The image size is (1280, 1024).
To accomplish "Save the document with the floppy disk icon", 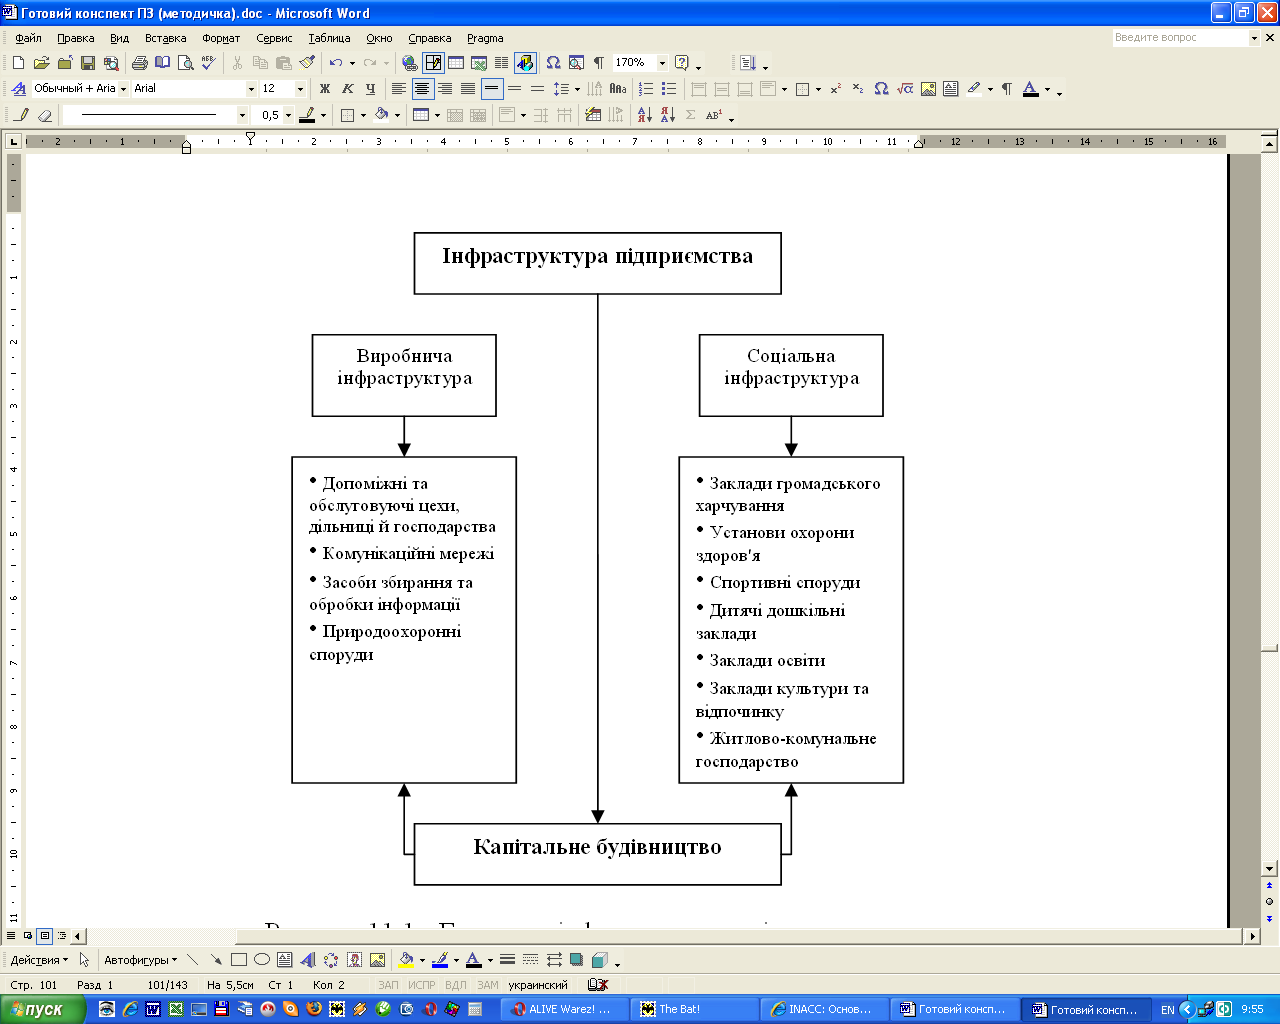I will [88, 63].
